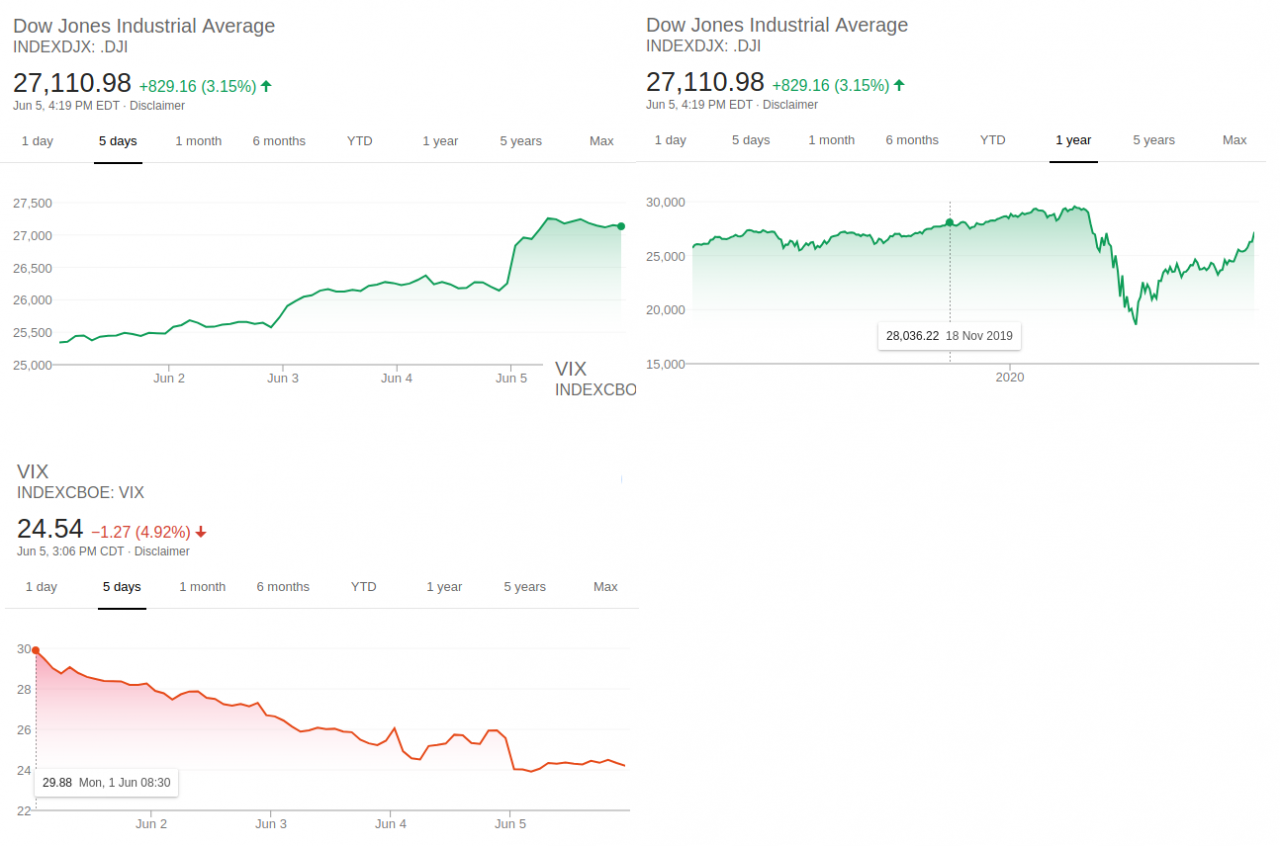This screenshot has height=846, width=1280.
Task: Select the Max tab on the right Dow chart
Action: click(x=1235, y=140)
